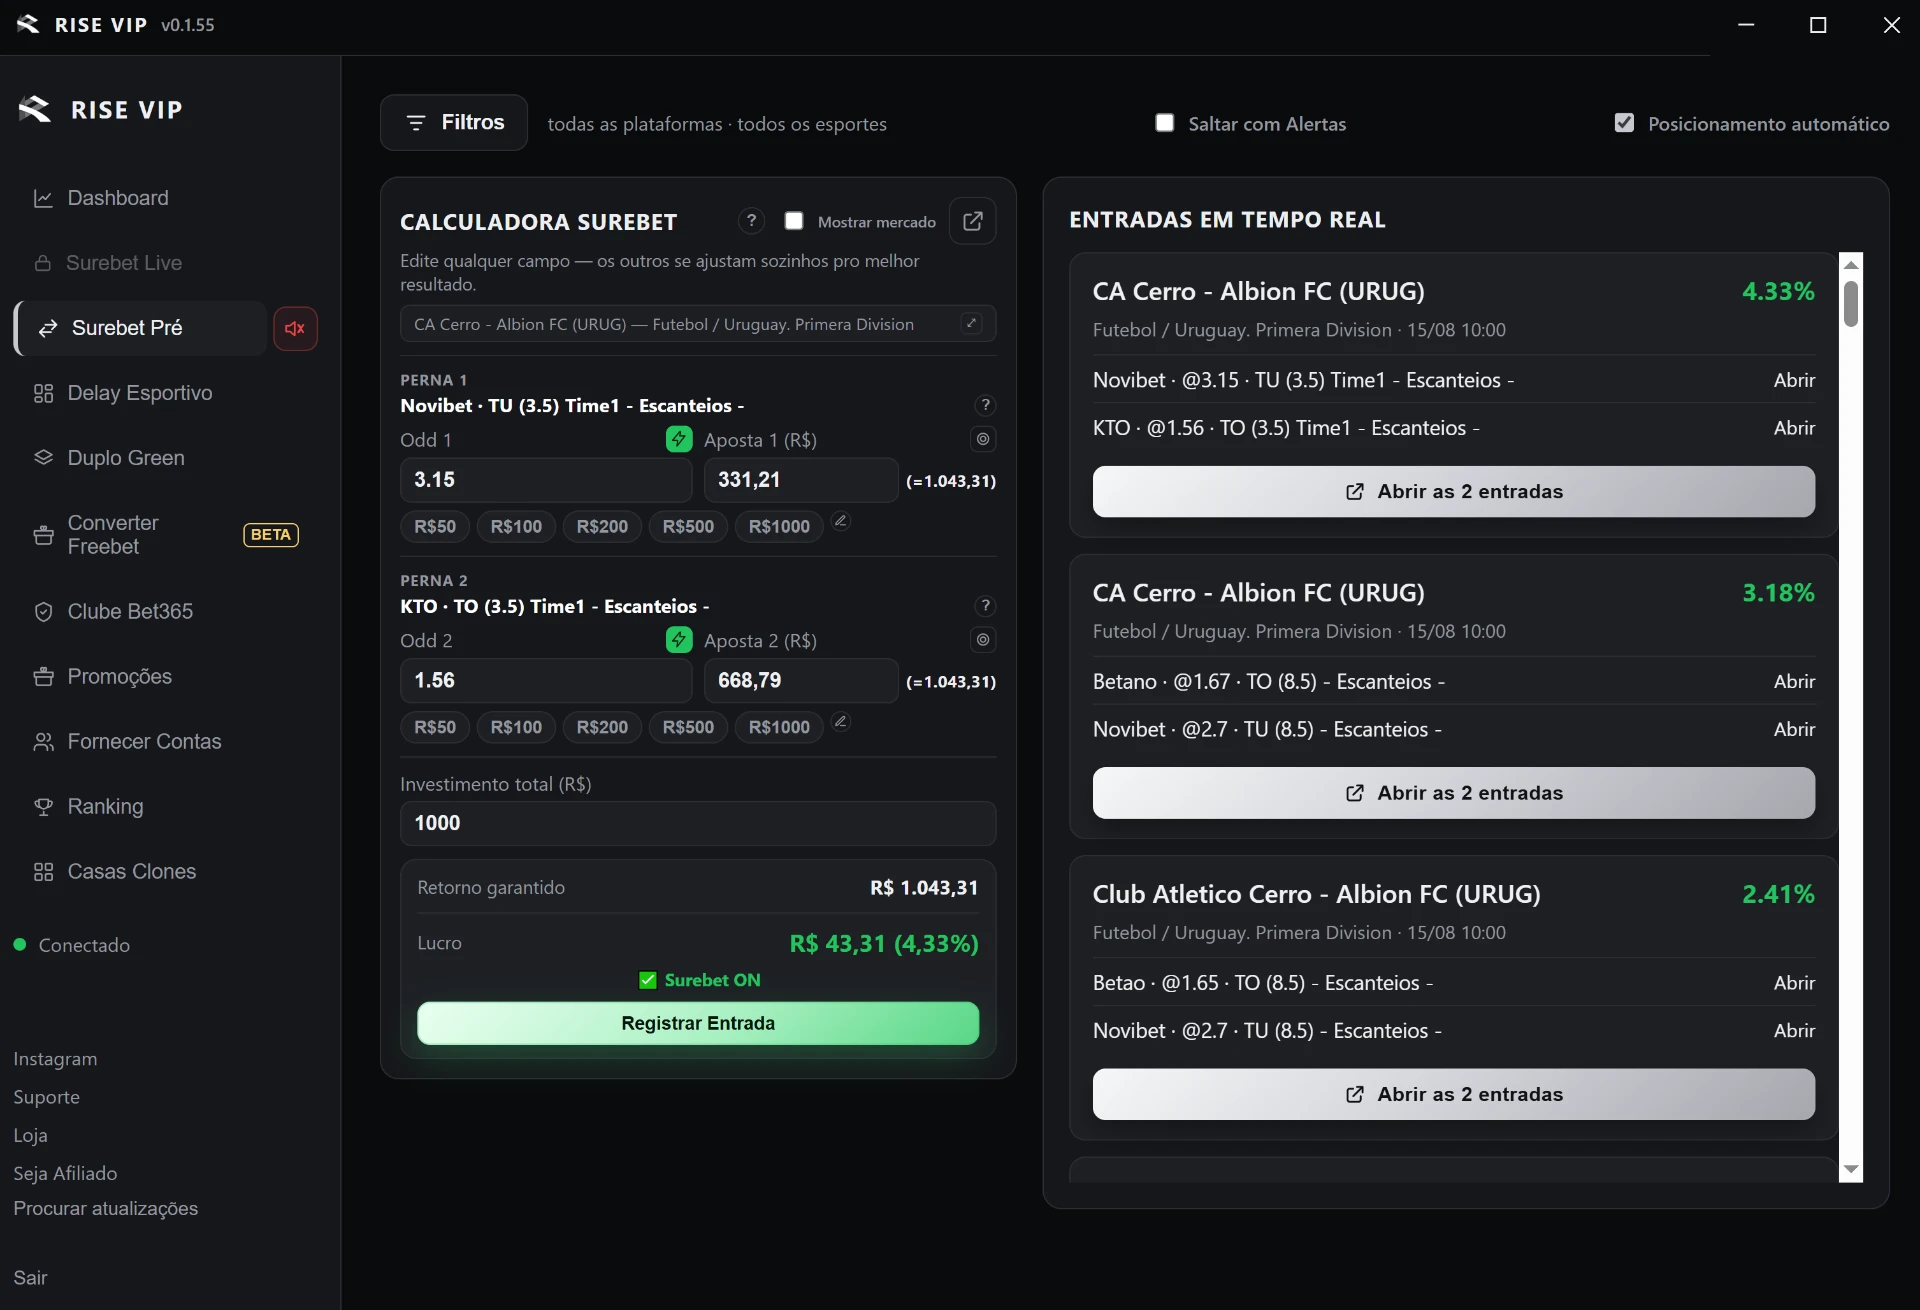The width and height of the screenshot is (1920, 1310).
Task: Click the Fornecer Contas people icon
Action: 43,742
